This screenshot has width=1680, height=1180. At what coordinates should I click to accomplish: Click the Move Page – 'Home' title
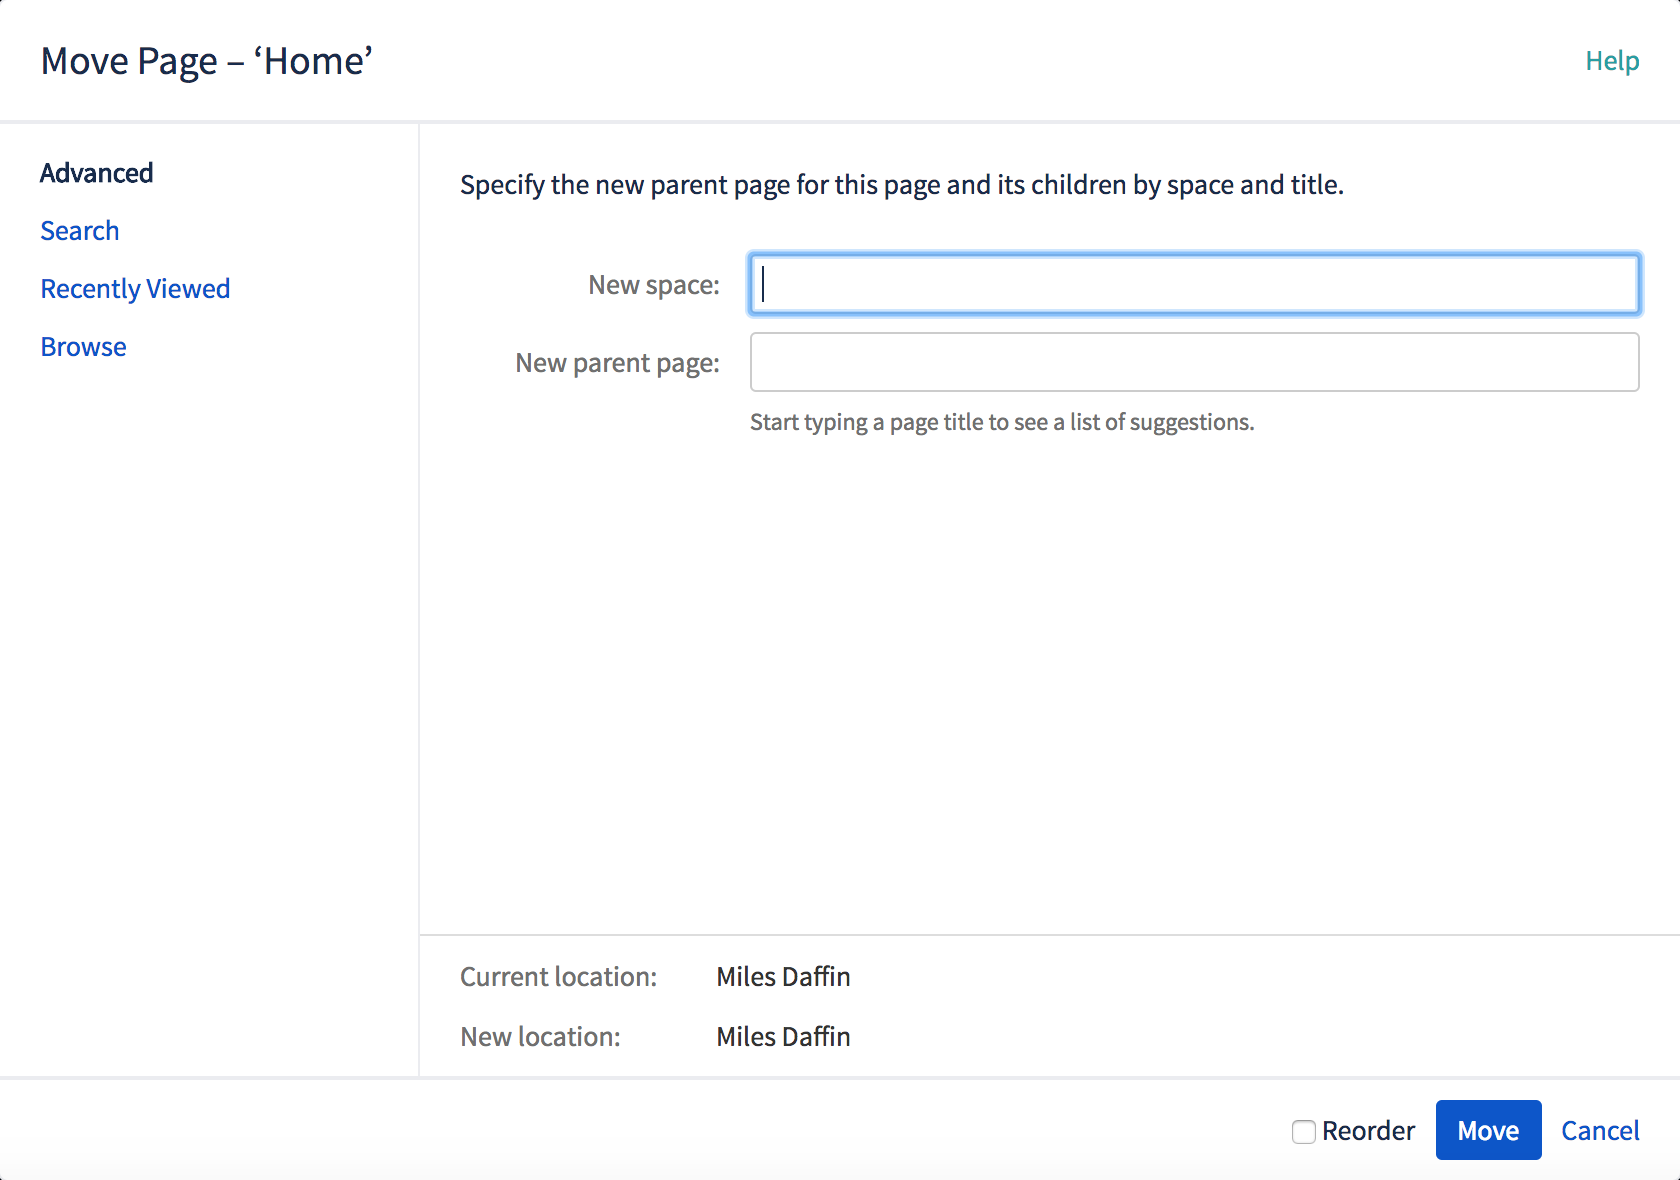tap(207, 61)
